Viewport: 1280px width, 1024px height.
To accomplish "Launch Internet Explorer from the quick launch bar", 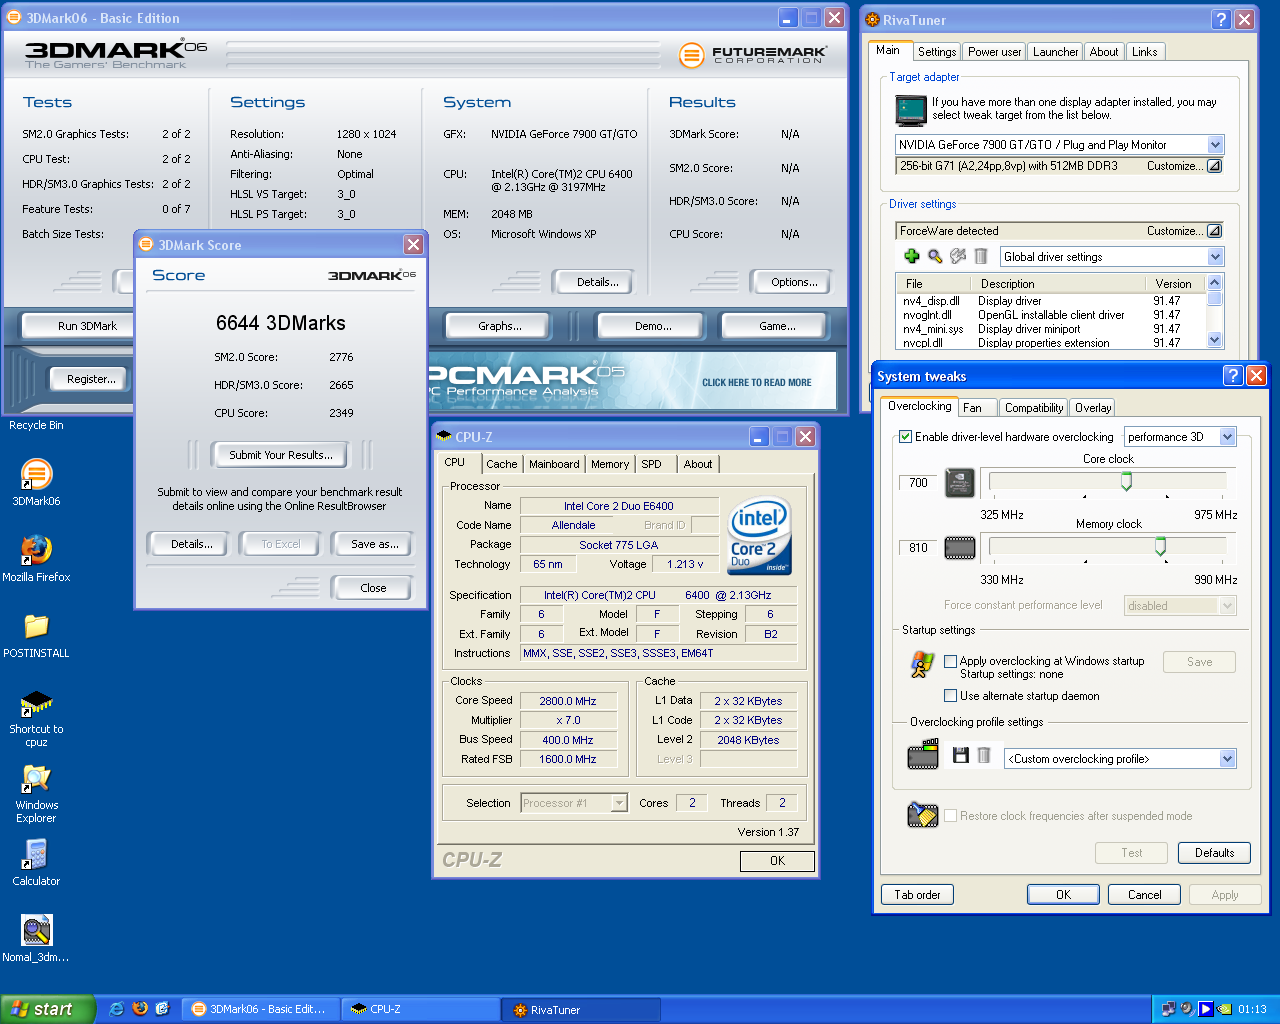I will (x=116, y=1009).
